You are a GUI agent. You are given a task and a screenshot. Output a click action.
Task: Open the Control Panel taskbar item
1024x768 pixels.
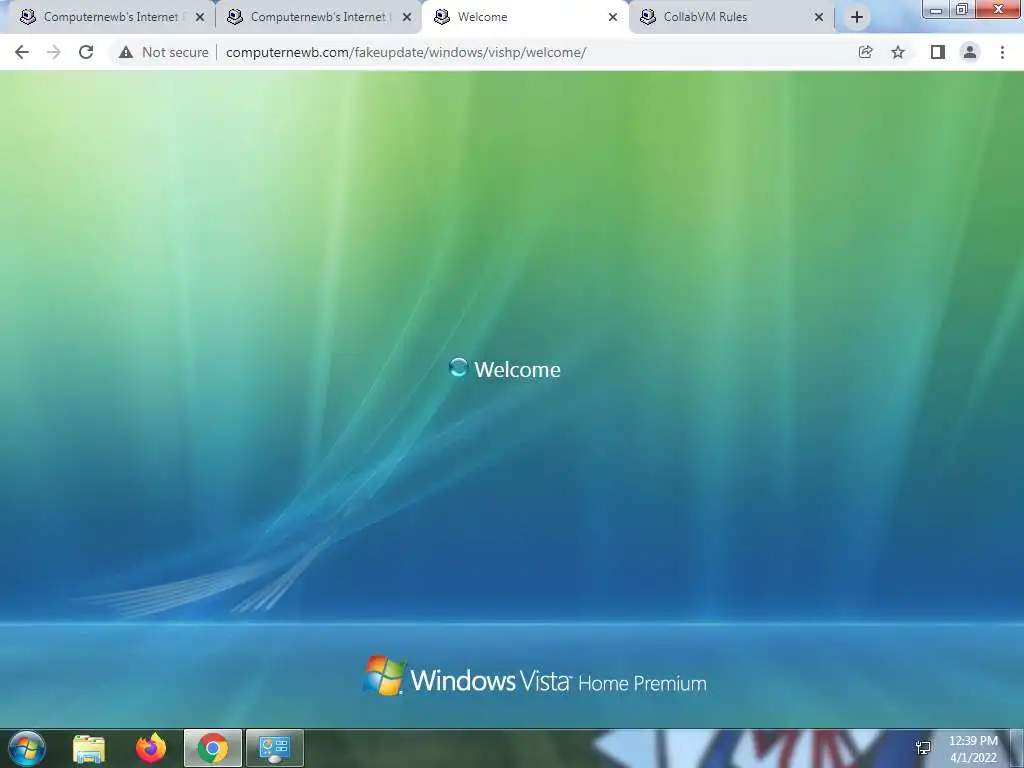tap(274, 748)
